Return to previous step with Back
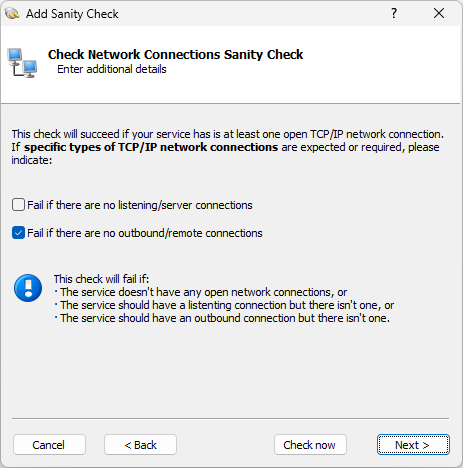 [140, 445]
